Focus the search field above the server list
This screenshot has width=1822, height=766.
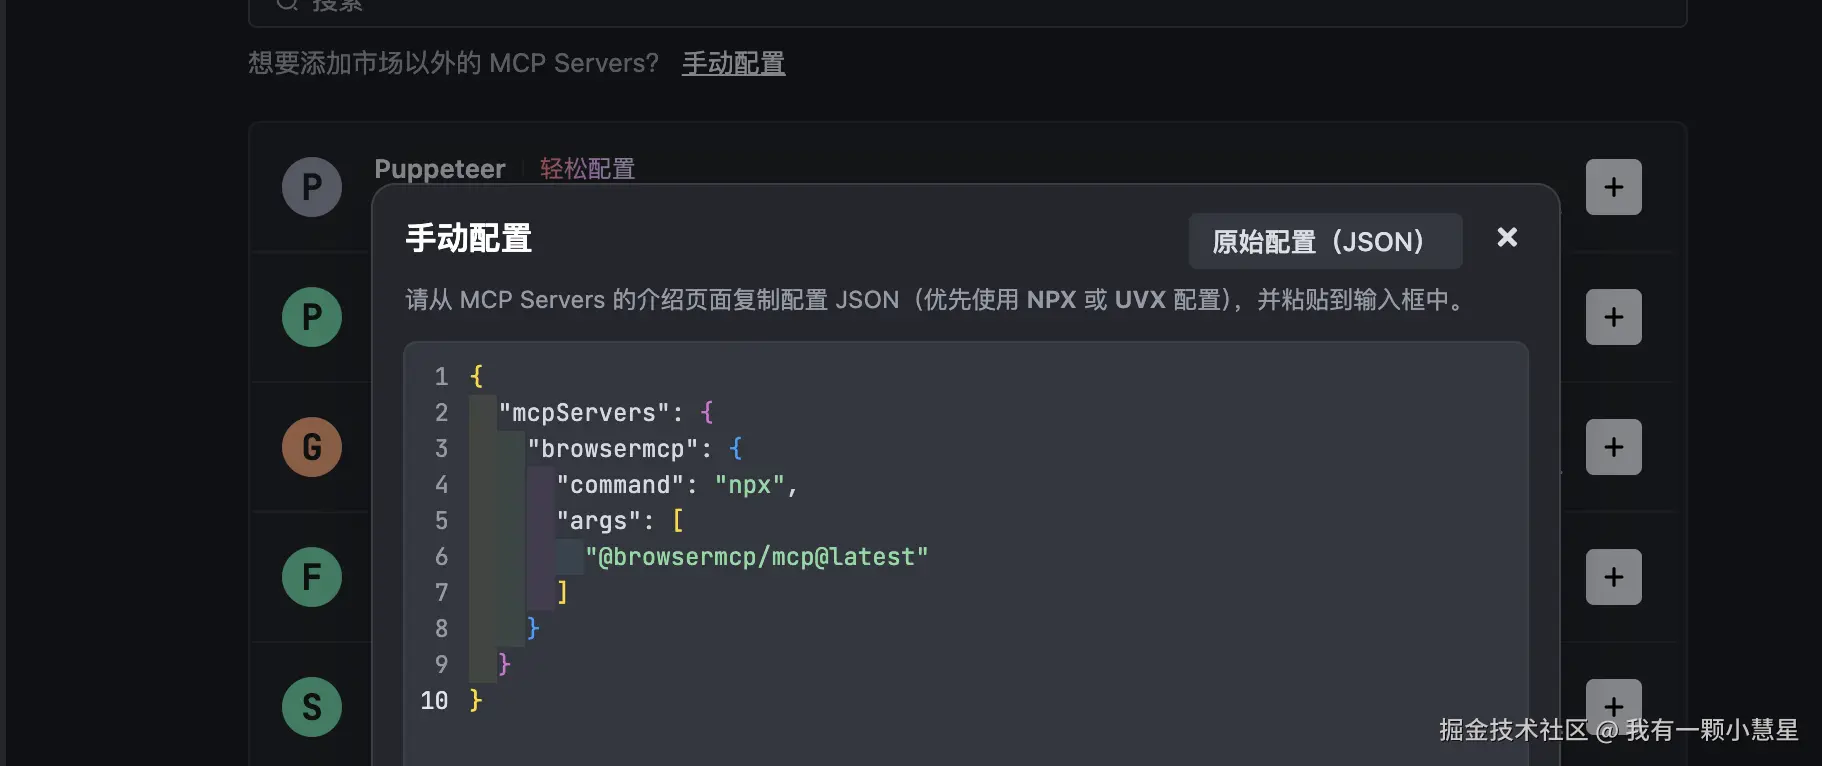[x=967, y=8]
